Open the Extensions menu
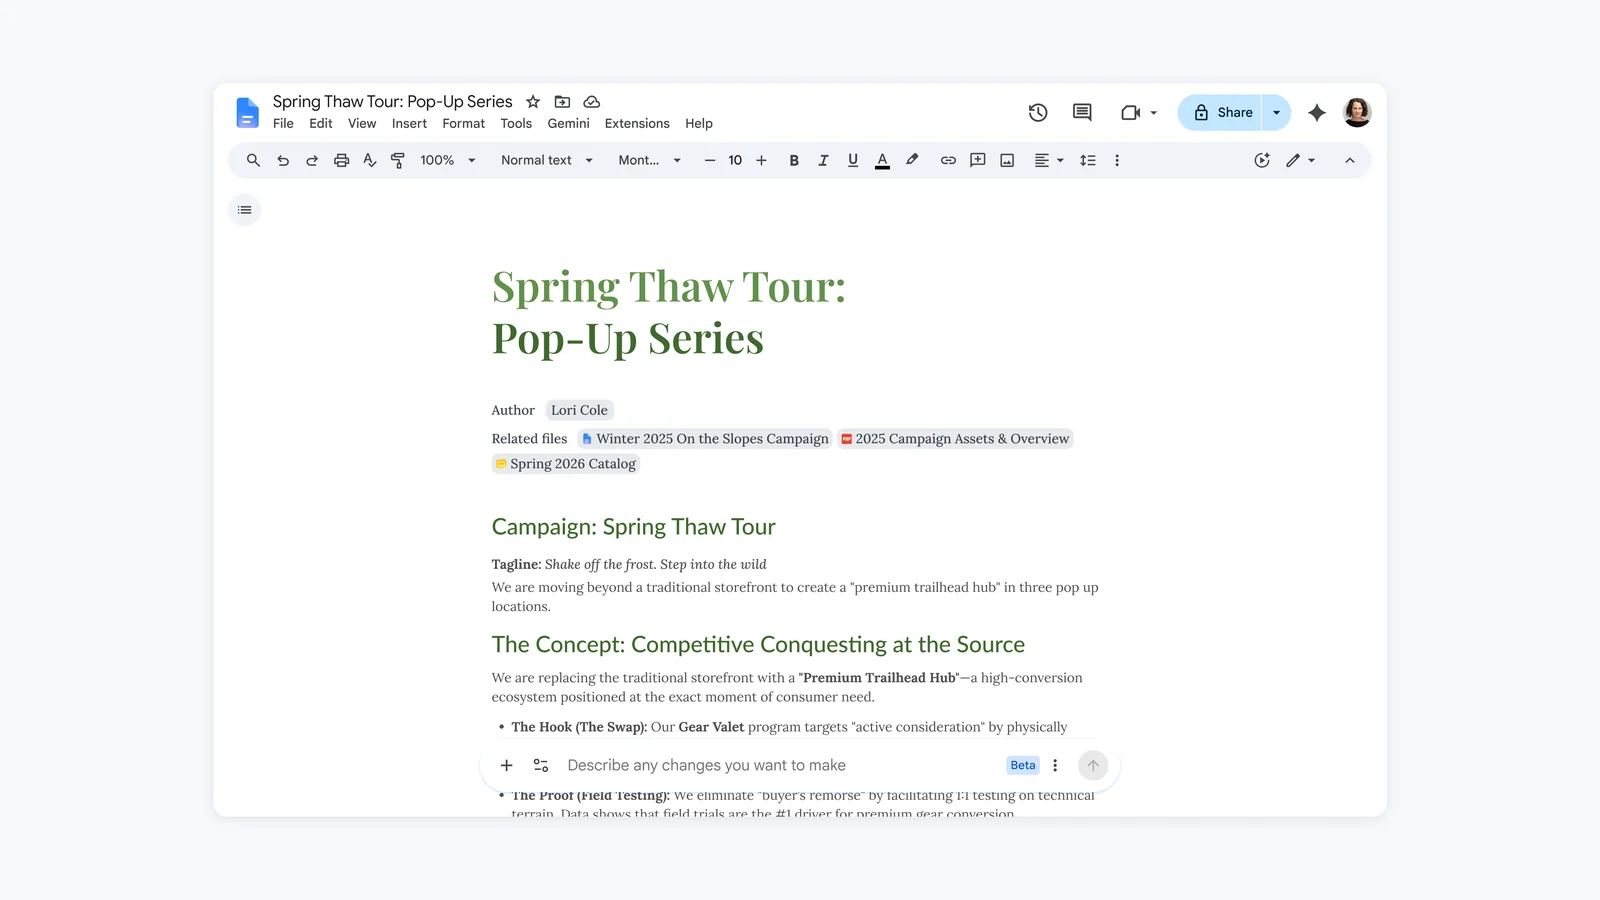The width and height of the screenshot is (1600, 900). tap(637, 124)
